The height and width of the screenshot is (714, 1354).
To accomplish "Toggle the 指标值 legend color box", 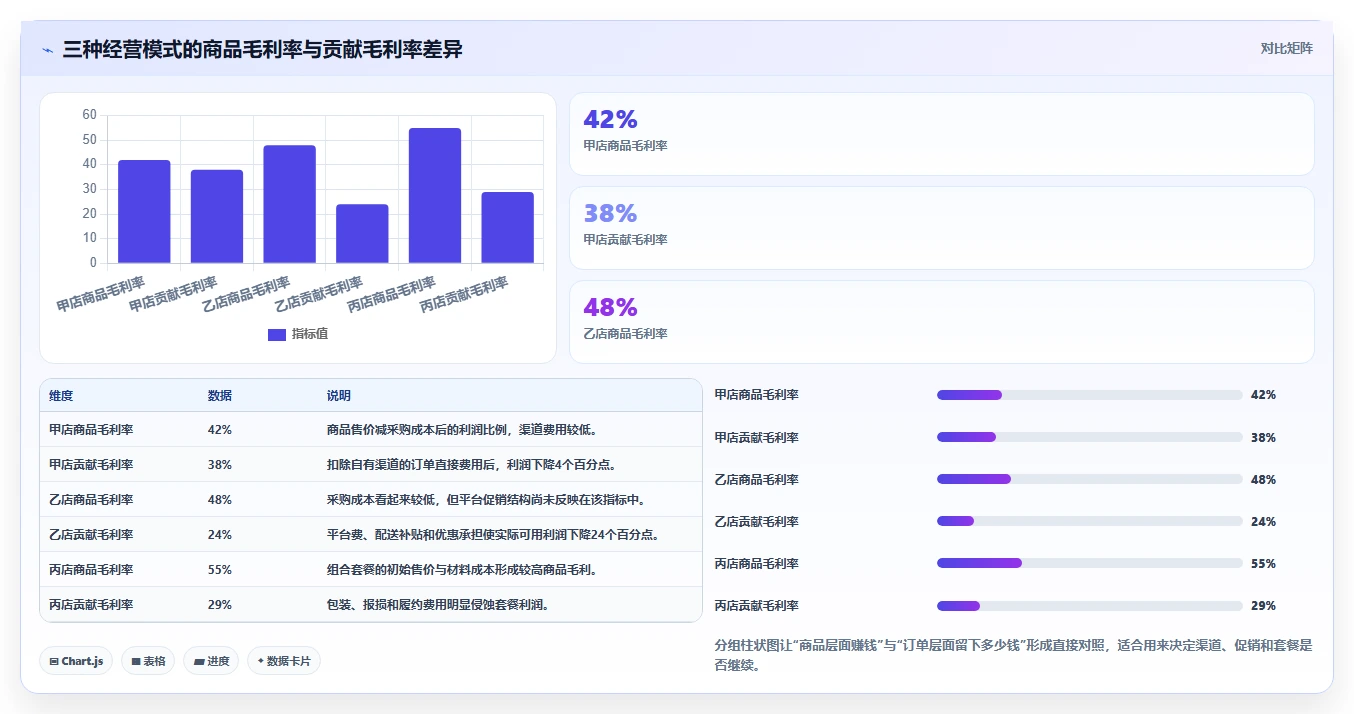I will [x=277, y=334].
